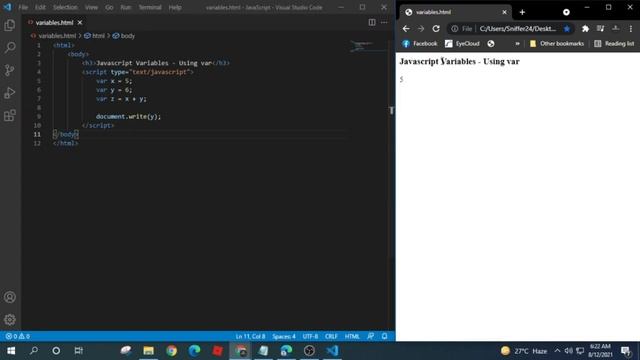Open File Explorer from the taskbar
The height and width of the screenshot is (360, 640).
tap(149, 351)
